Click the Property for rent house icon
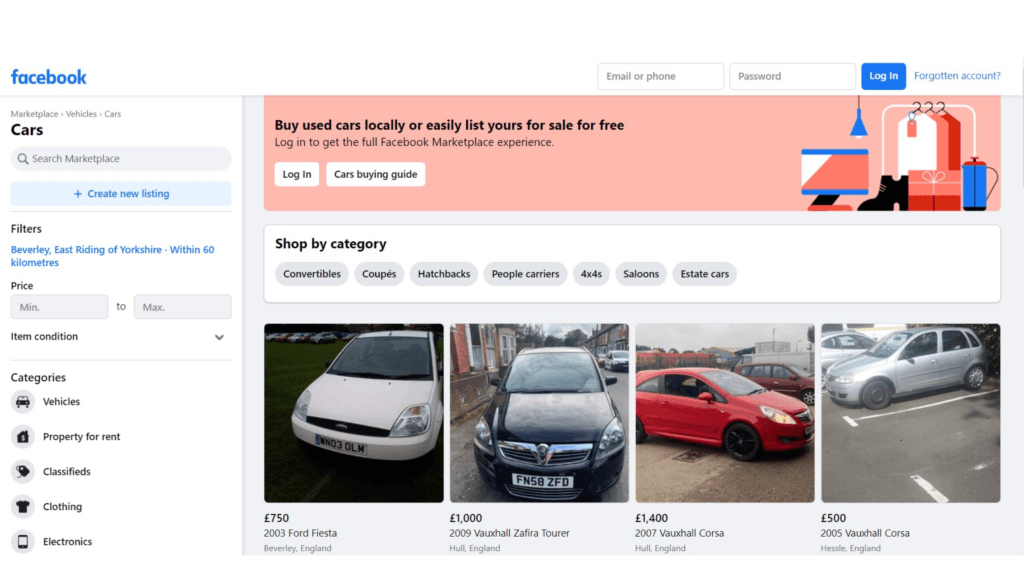Screen dimensions: 1024x576 [23, 436]
